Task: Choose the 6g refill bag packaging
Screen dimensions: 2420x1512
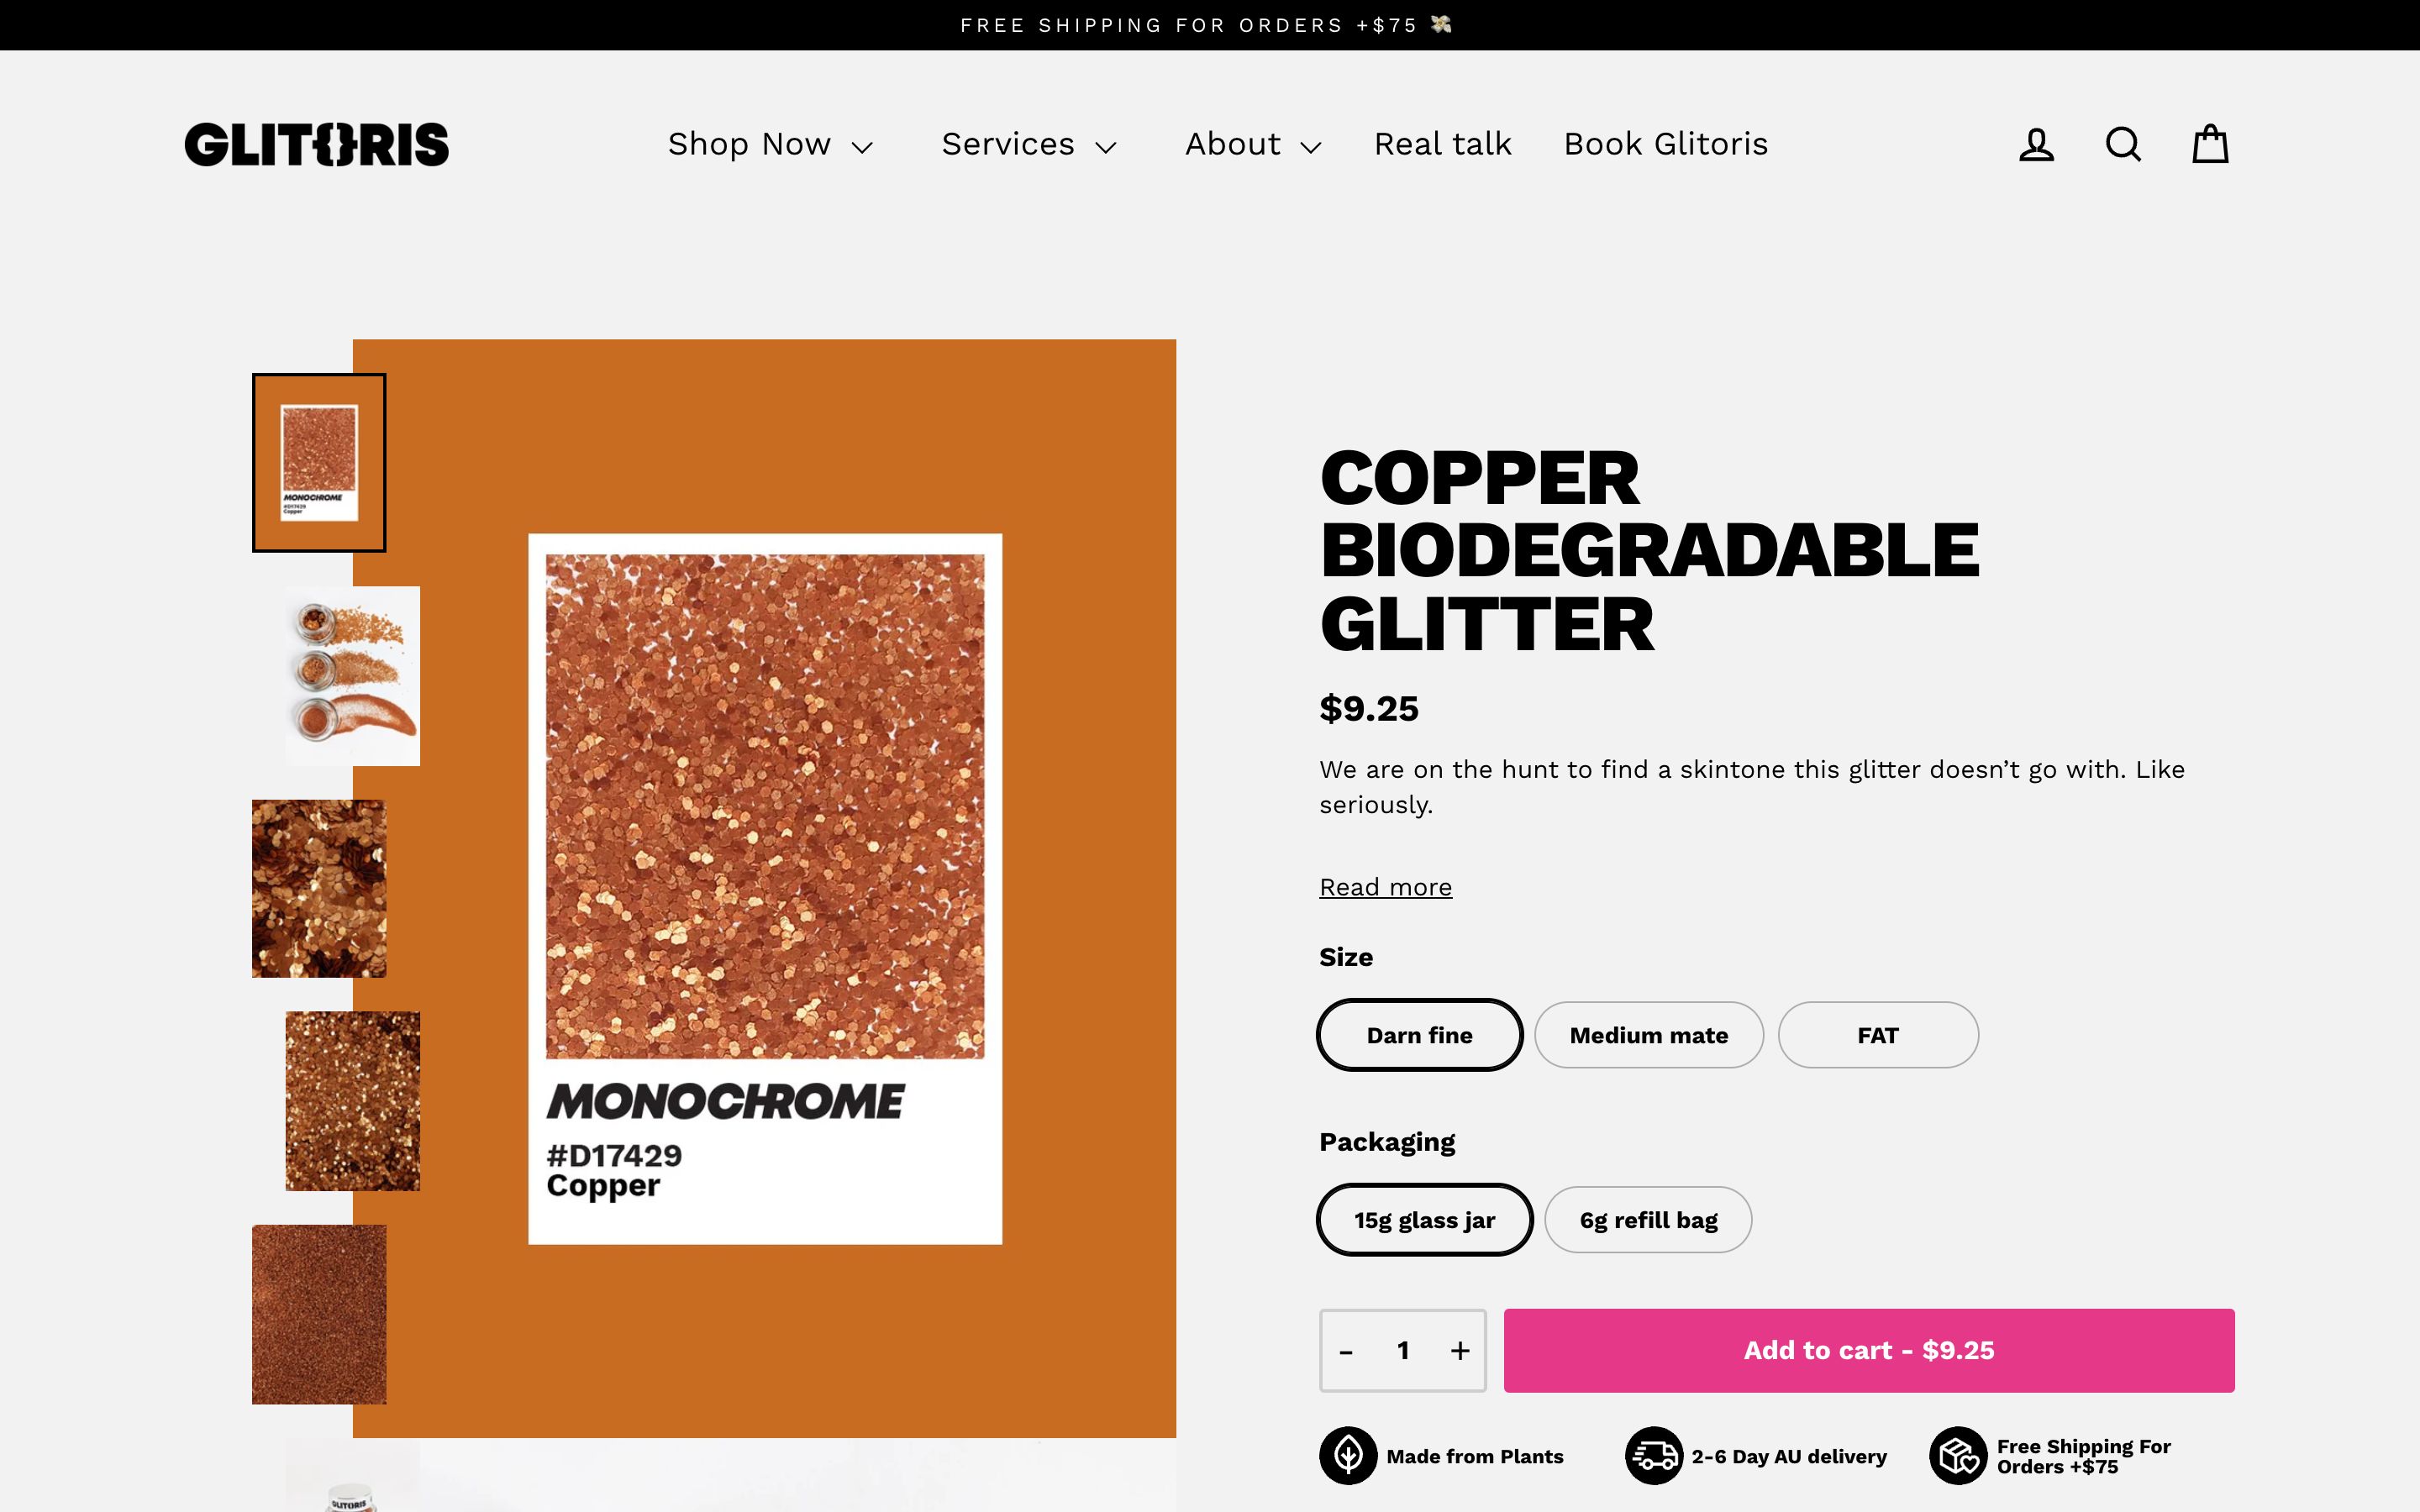Action: pos(1647,1219)
